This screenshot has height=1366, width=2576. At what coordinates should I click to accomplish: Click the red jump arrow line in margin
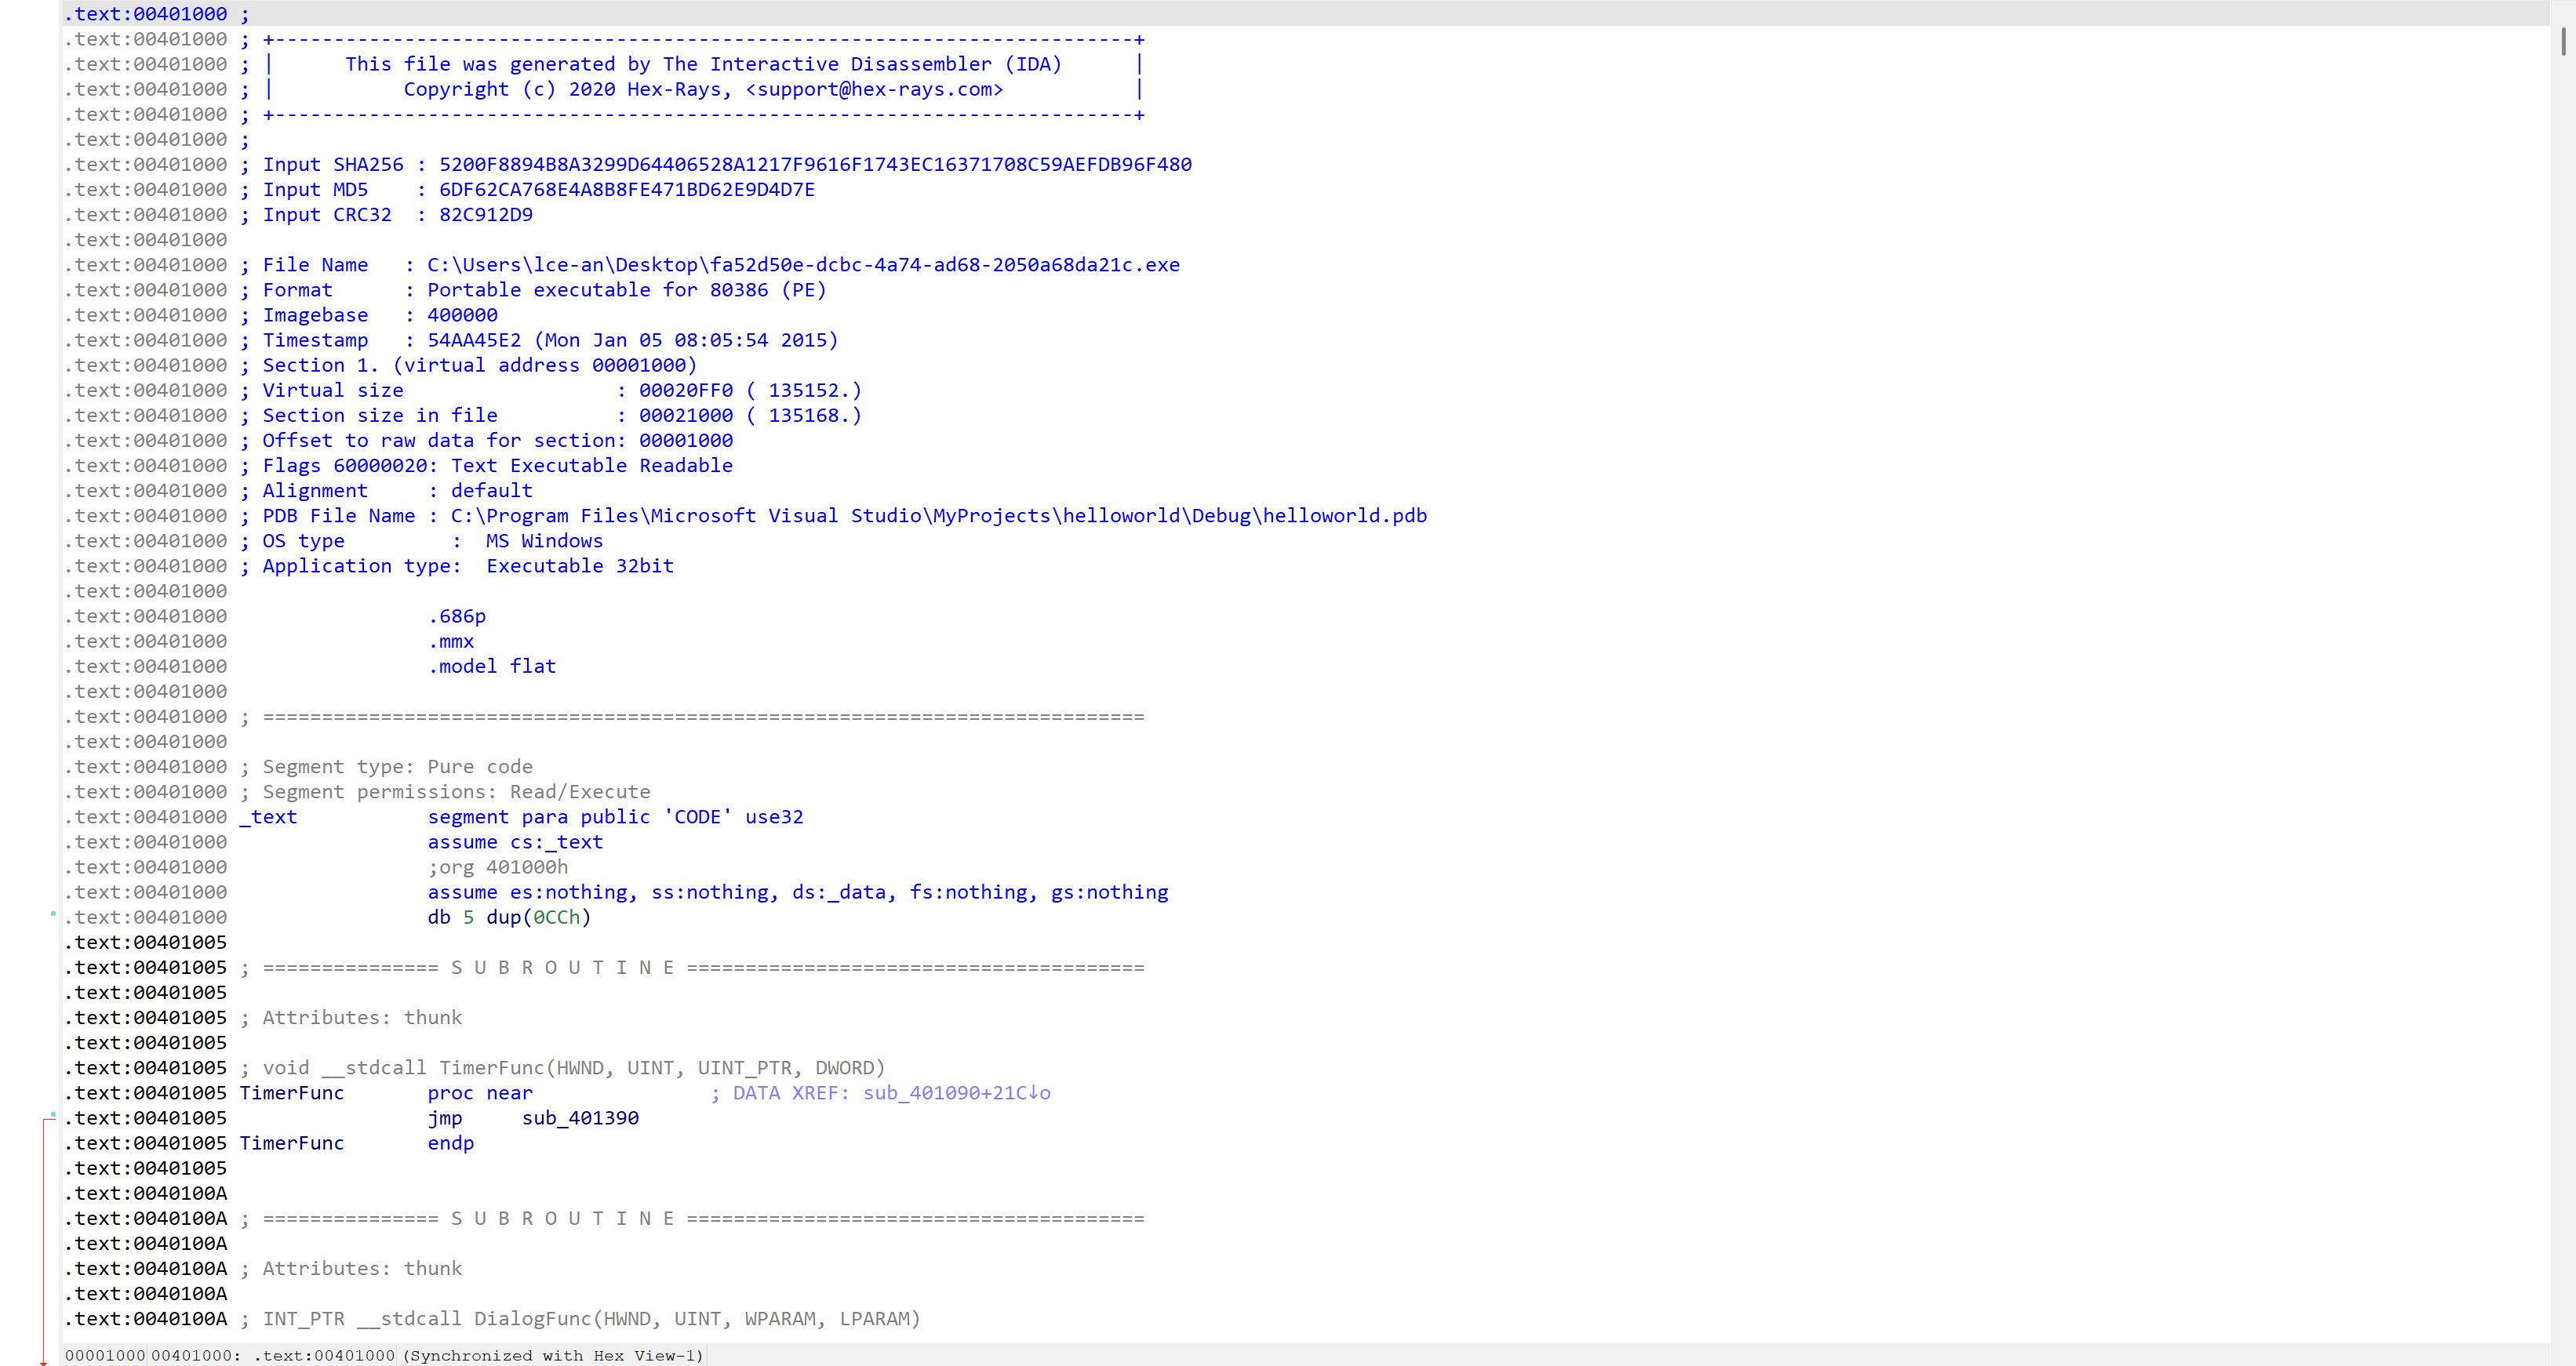coord(44,1240)
